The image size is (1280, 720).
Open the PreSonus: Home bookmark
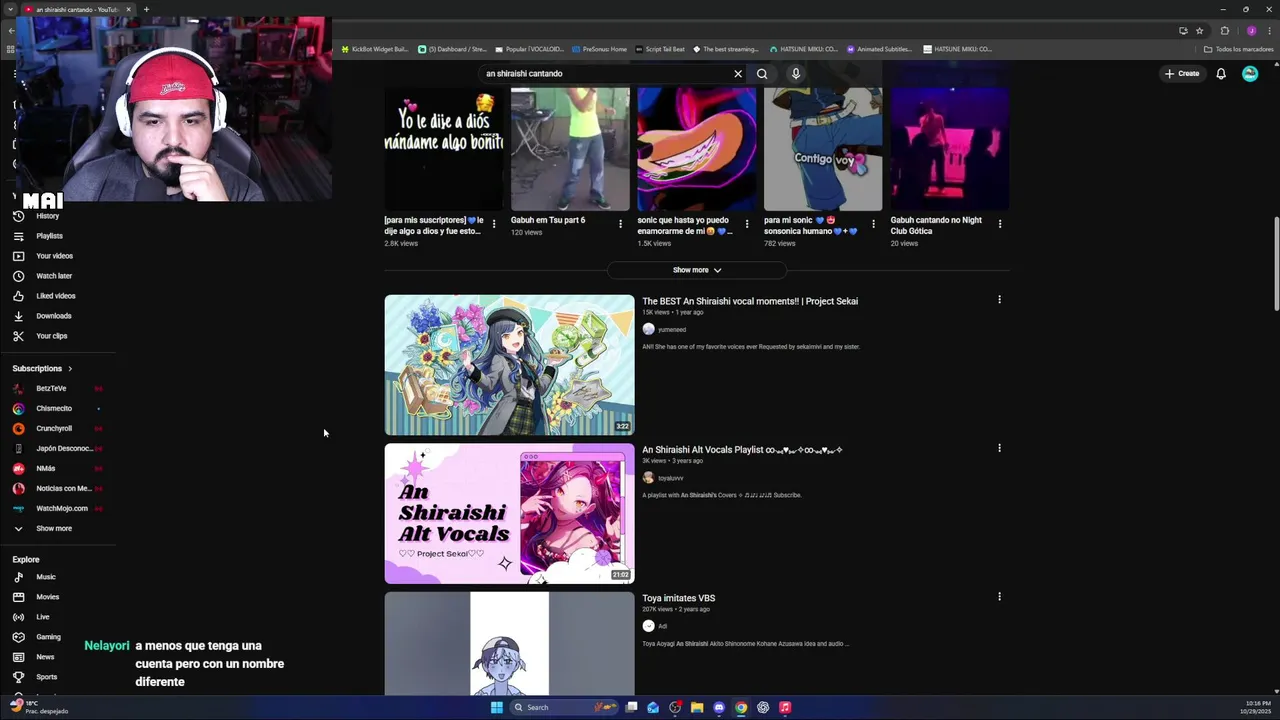[599, 49]
